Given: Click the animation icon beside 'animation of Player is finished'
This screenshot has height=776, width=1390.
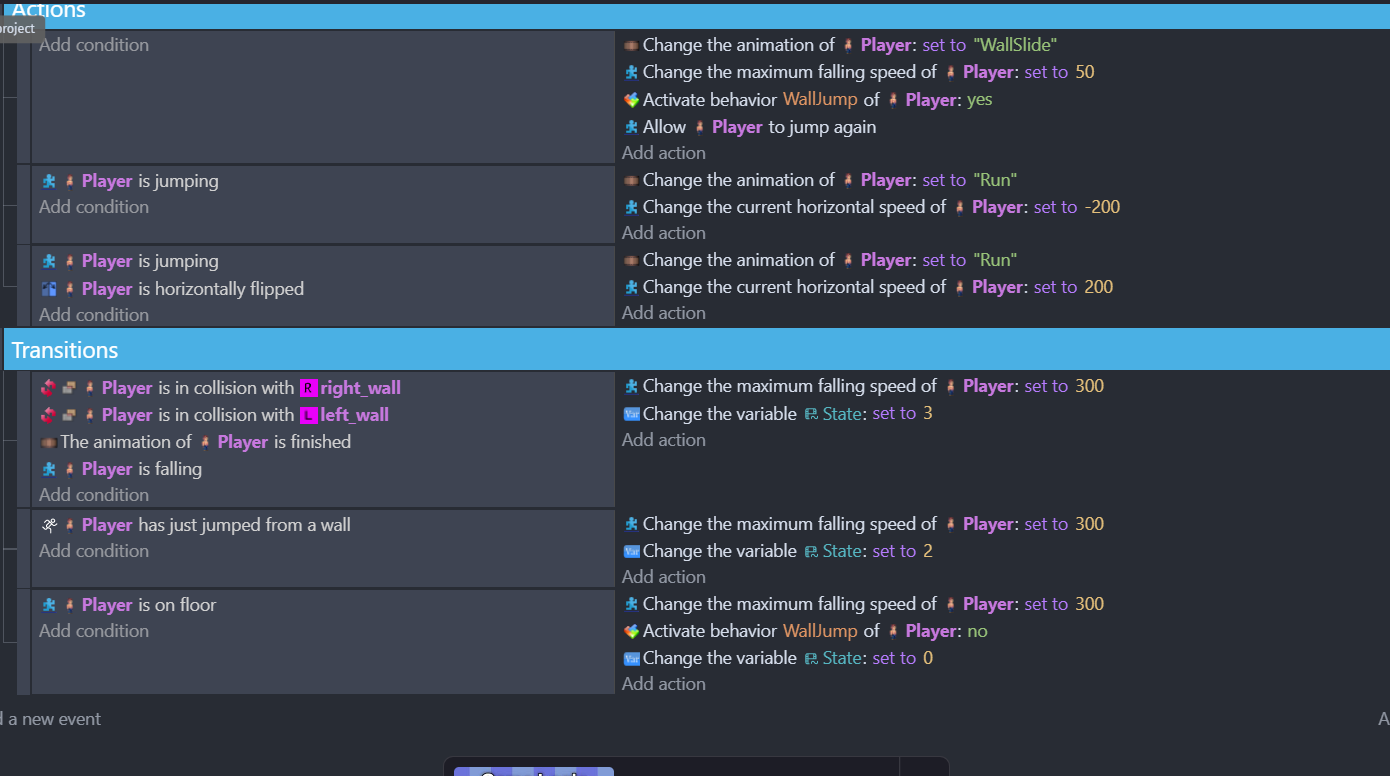Looking at the screenshot, I should pos(48,442).
